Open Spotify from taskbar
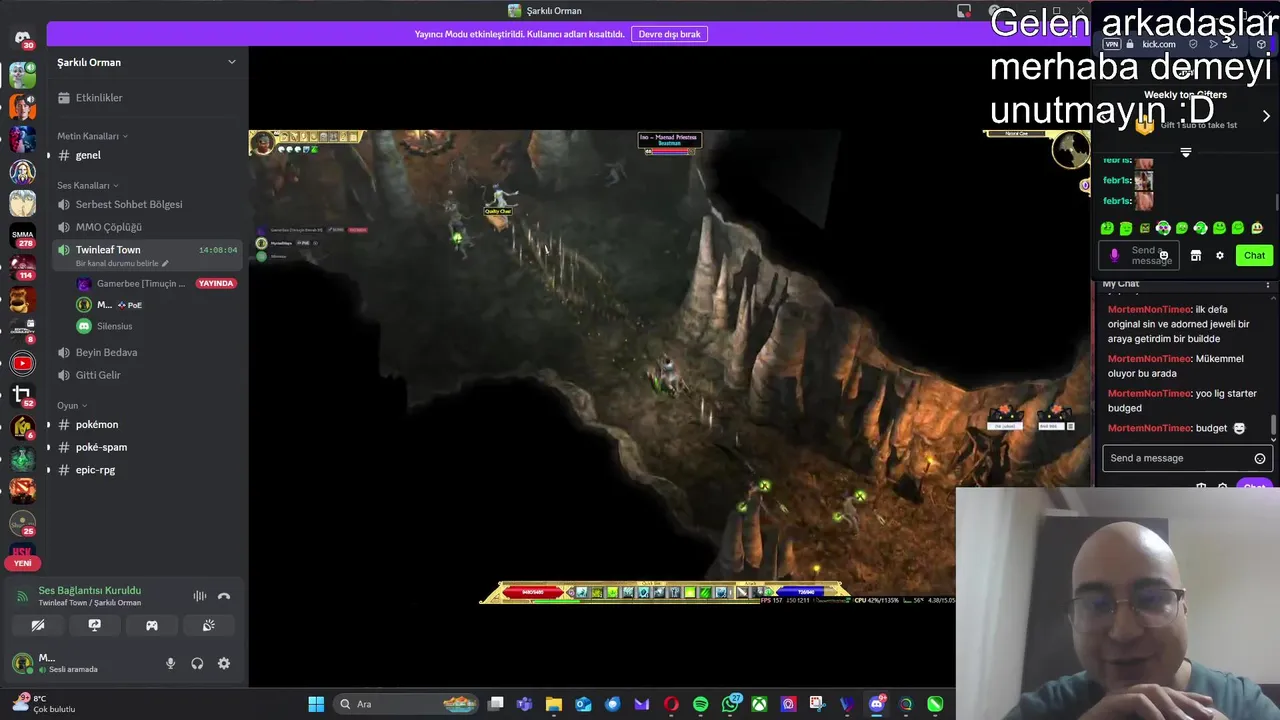The width and height of the screenshot is (1280, 720). tap(700, 704)
